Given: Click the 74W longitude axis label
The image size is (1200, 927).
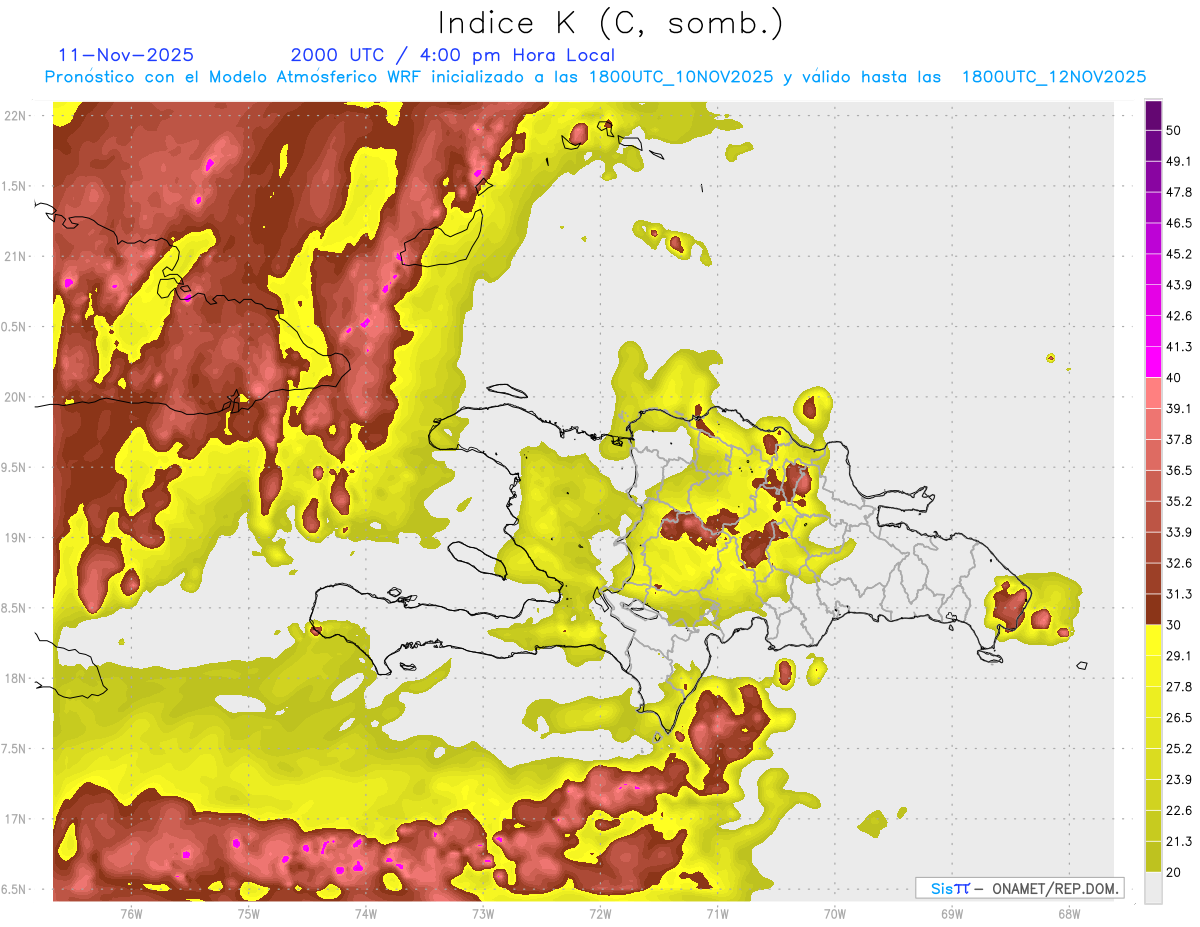Looking at the screenshot, I should click(365, 912).
